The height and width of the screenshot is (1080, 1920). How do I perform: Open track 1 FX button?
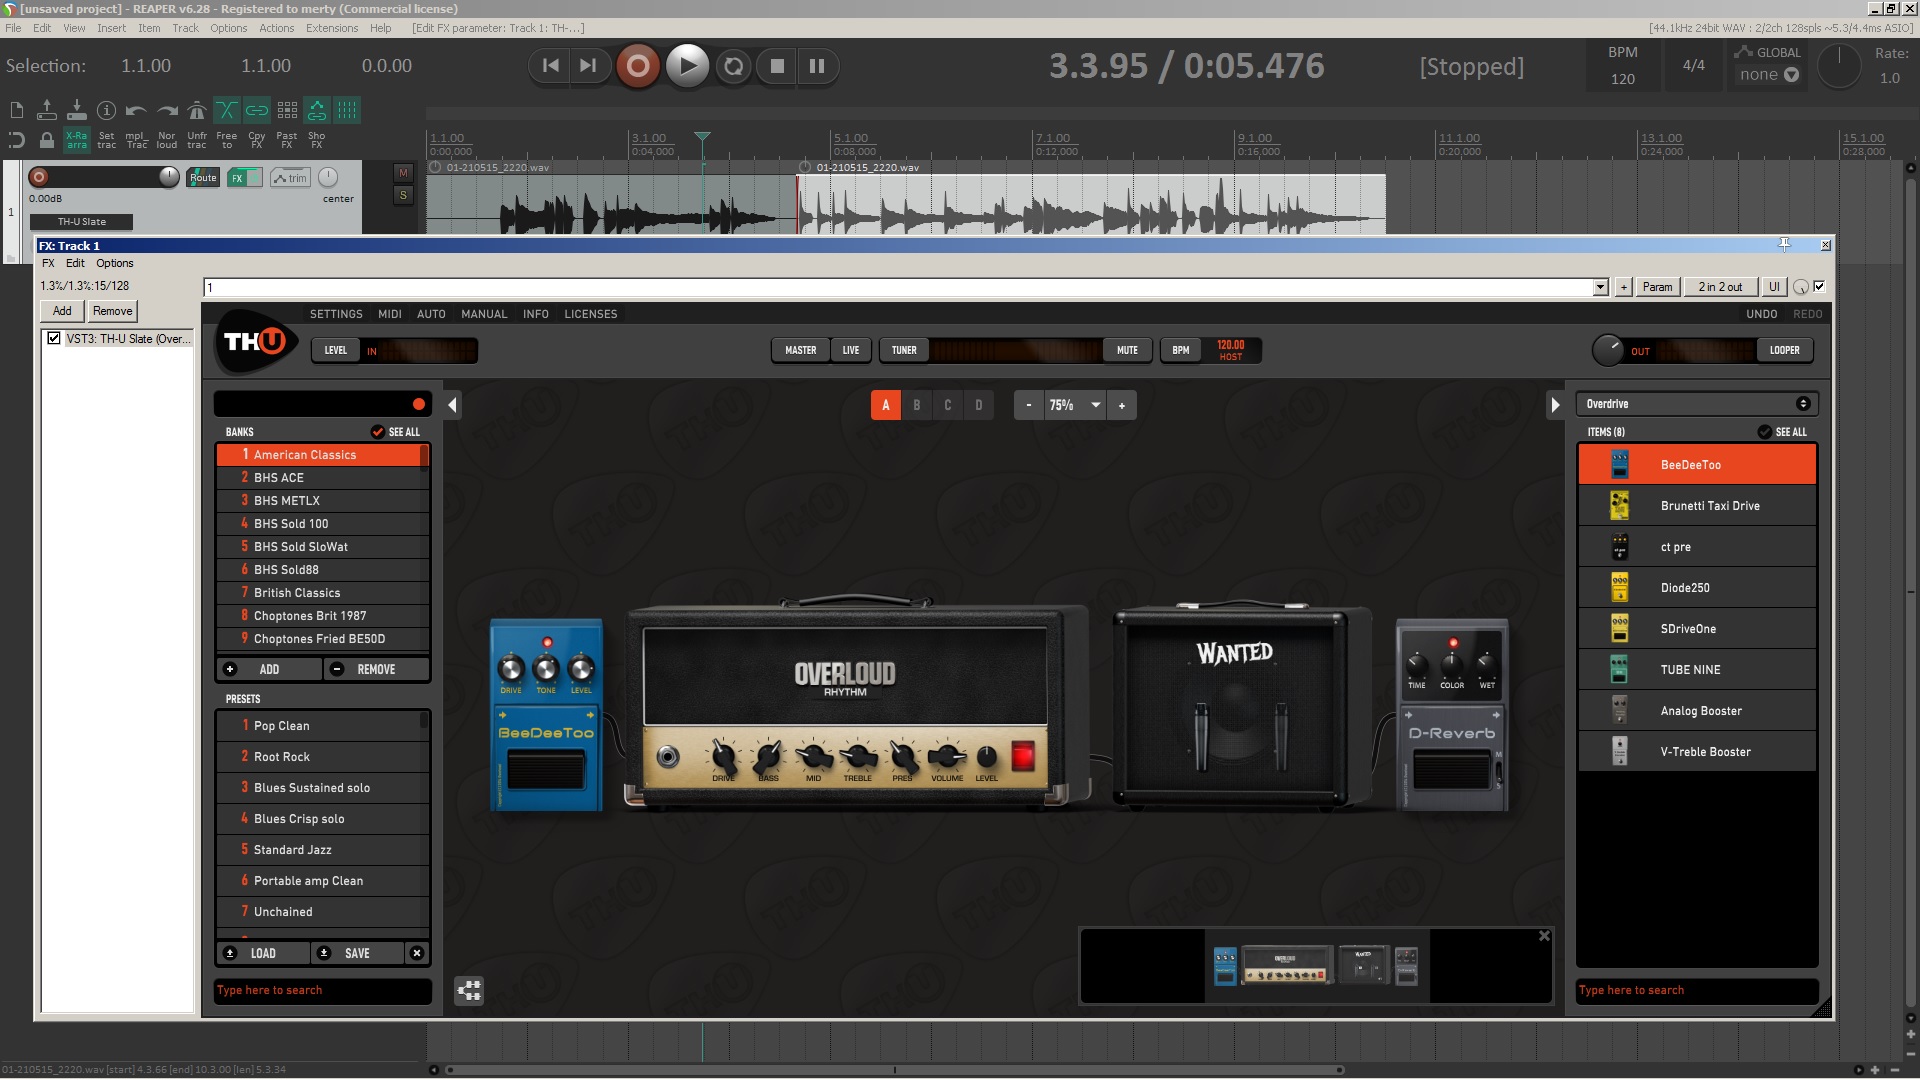pyautogui.click(x=237, y=178)
